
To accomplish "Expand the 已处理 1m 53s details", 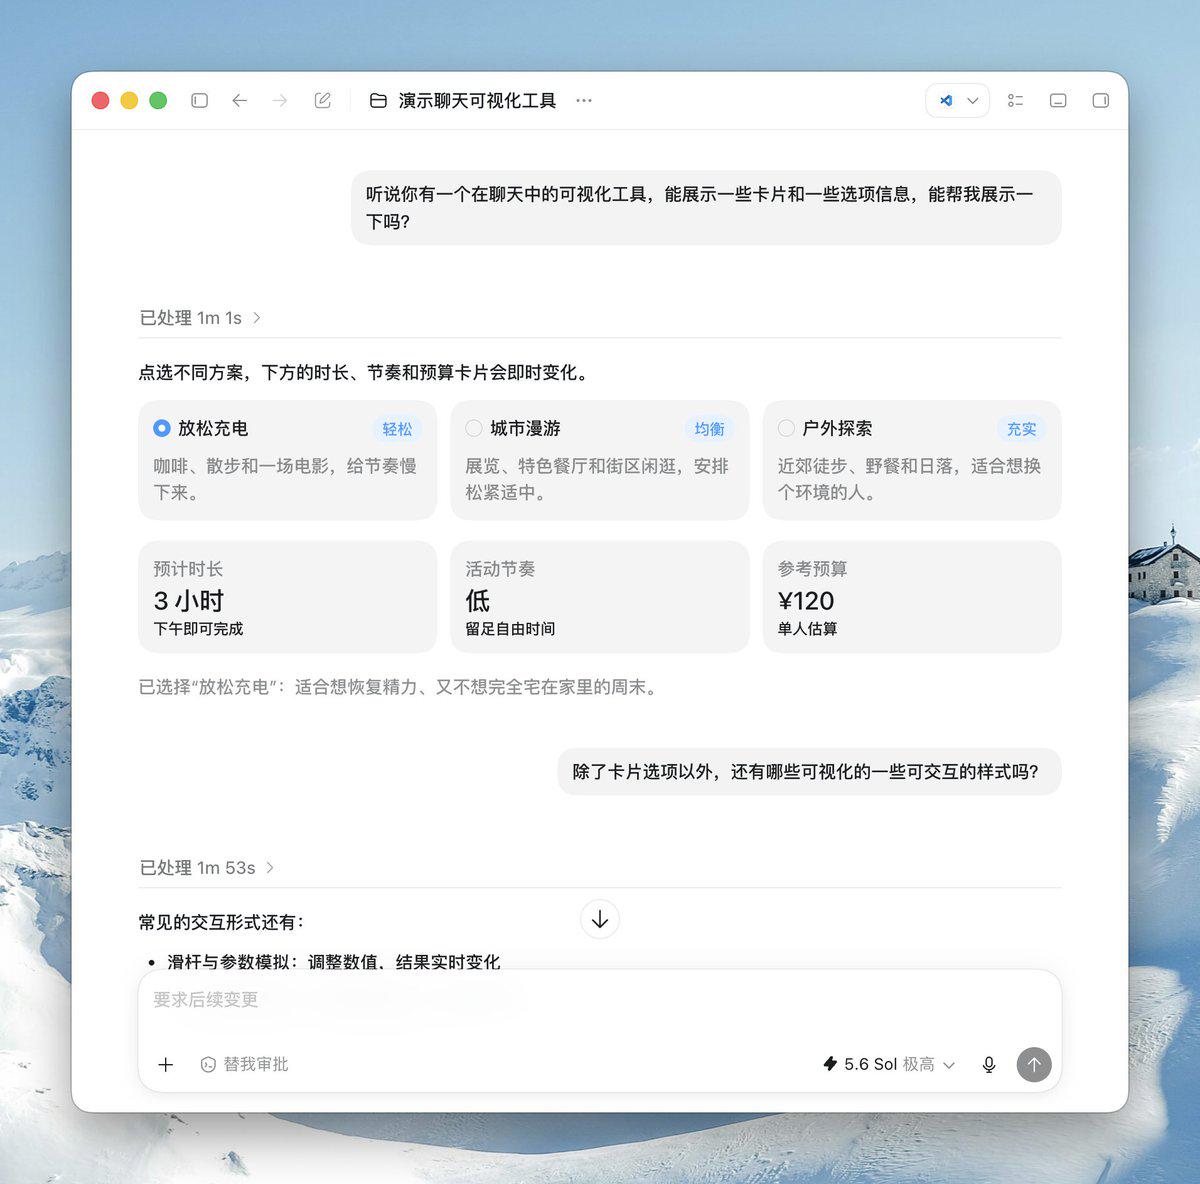I will click(x=207, y=868).
